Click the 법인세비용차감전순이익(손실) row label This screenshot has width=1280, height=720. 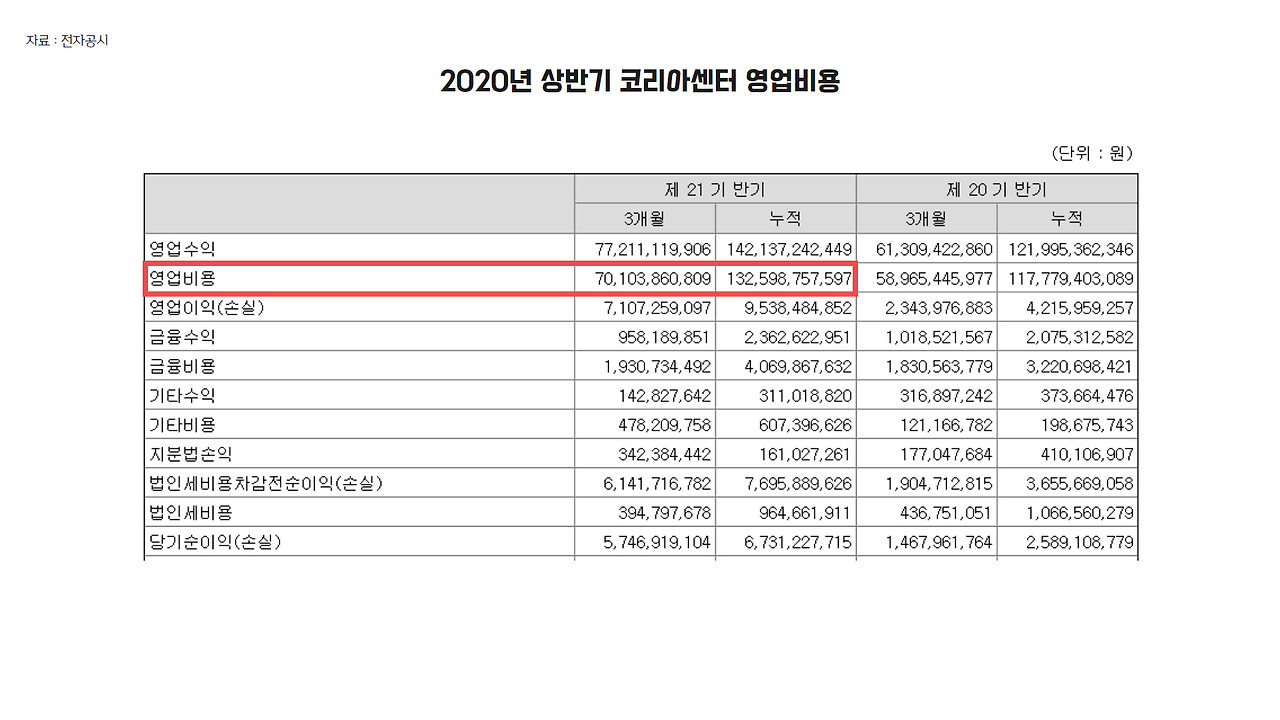(x=266, y=484)
